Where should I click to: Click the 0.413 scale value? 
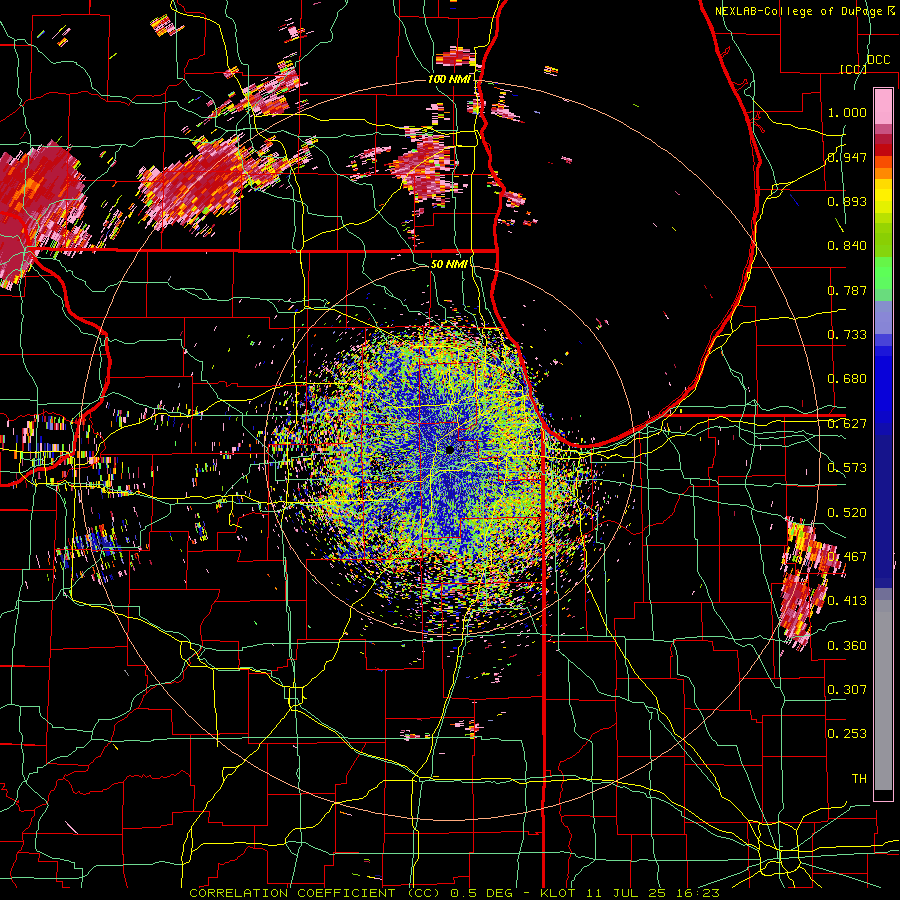847,601
